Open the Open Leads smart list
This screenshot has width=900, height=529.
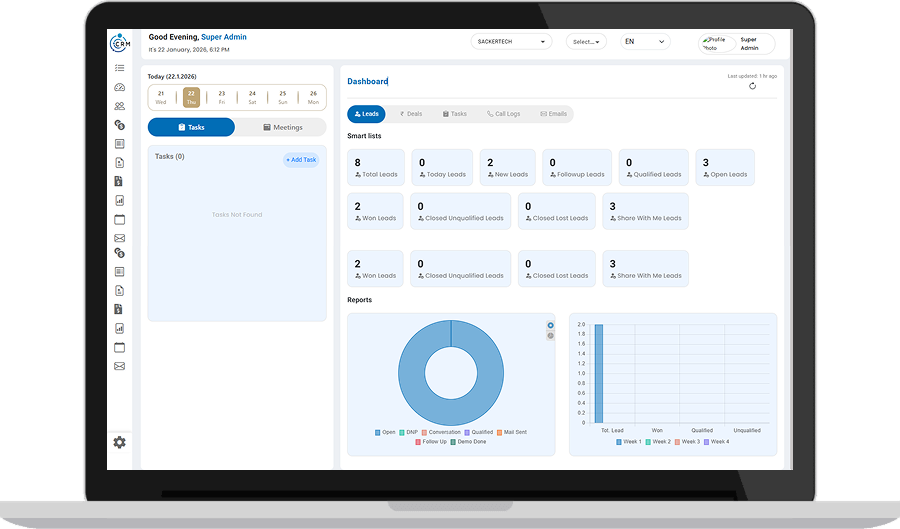click(x=725, y=168)
